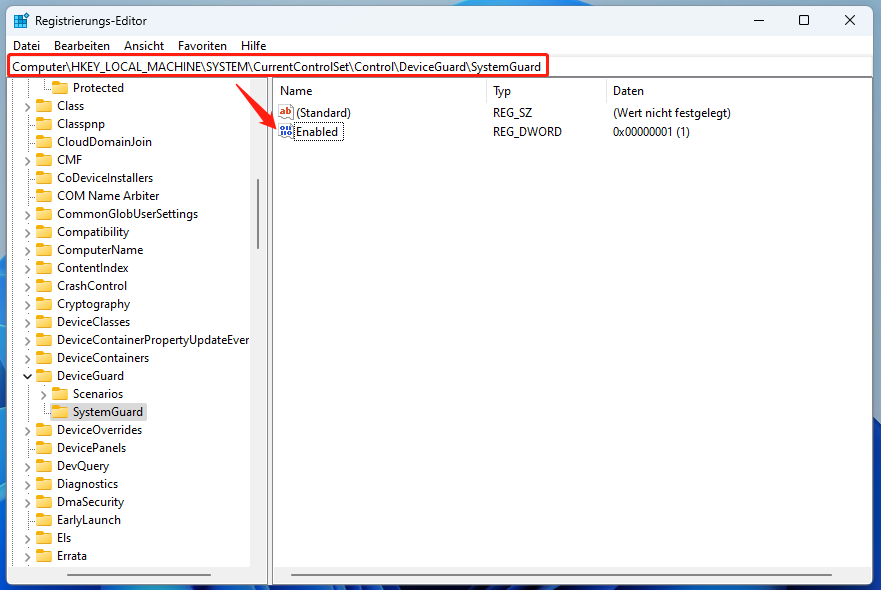Click the ComputerName folder icon
Screen dimensions: 881x590
(44, 249)
